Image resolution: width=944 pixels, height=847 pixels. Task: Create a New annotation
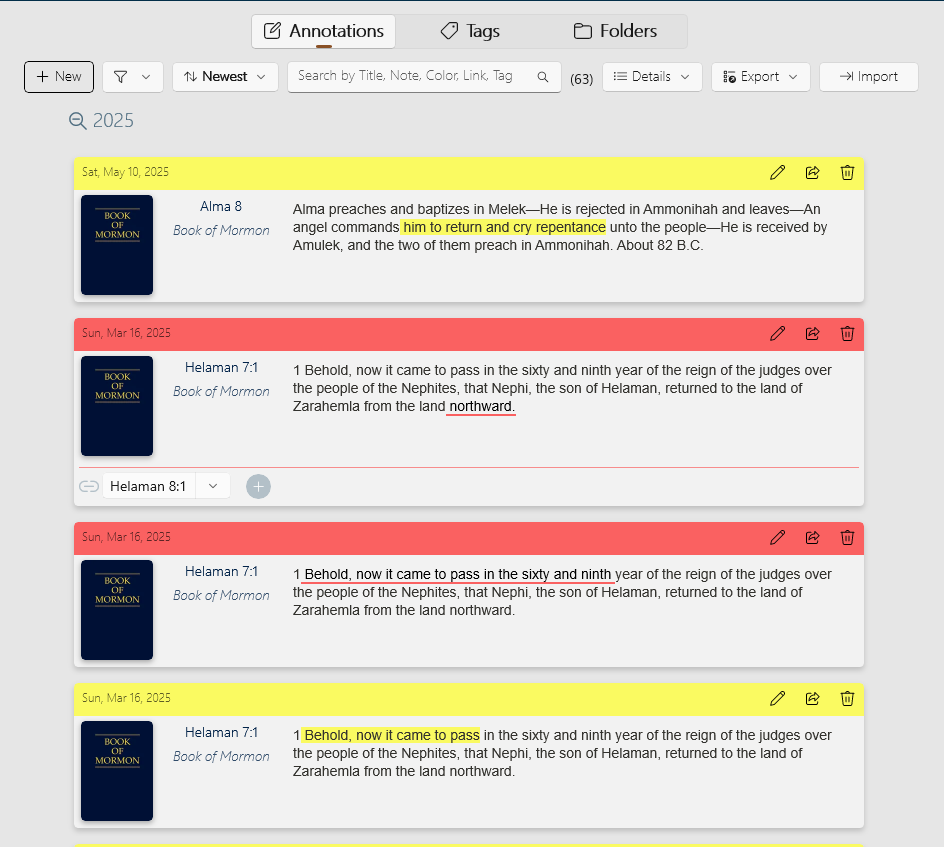point(59,77)
